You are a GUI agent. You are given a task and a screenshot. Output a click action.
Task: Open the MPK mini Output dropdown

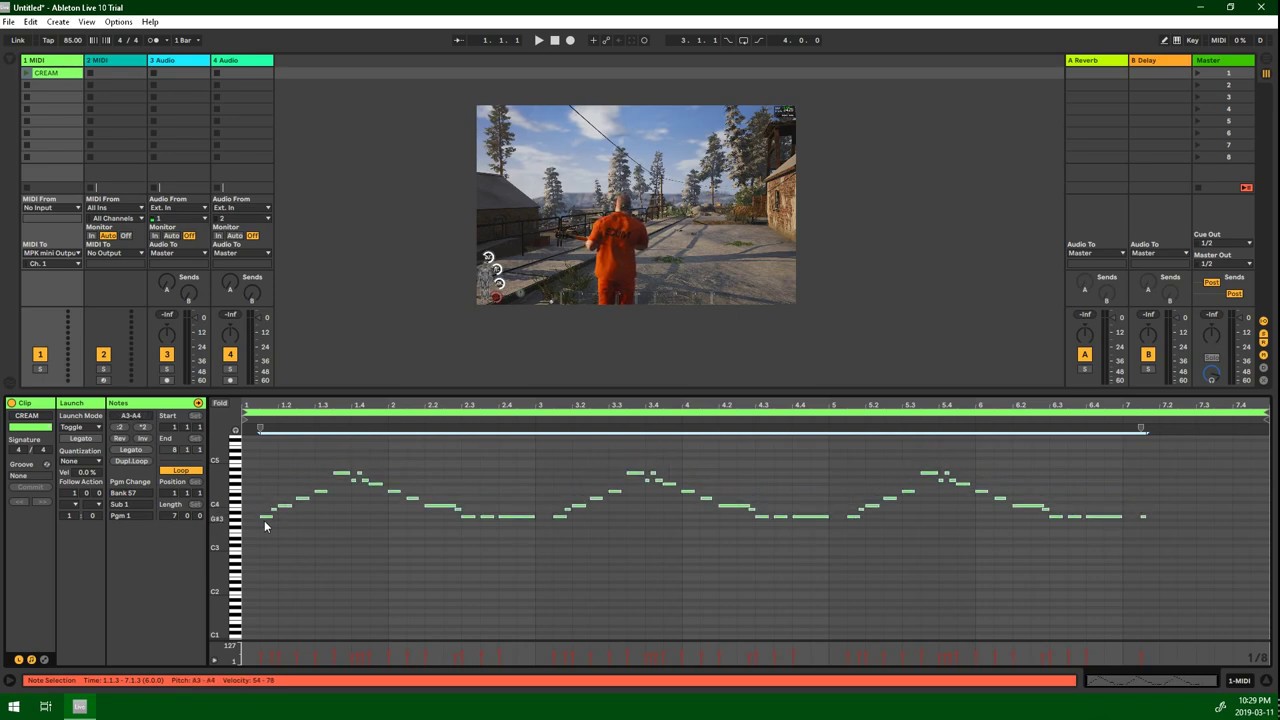pyautogui.click(x=52, y=253)
